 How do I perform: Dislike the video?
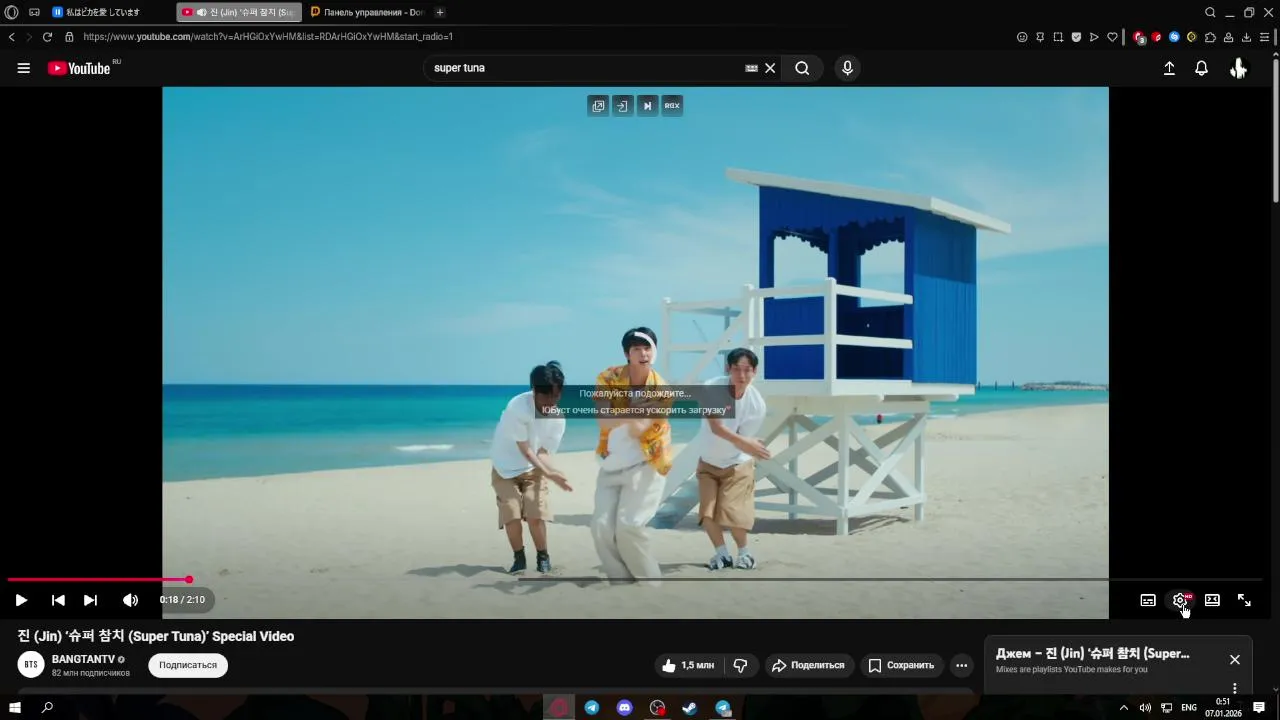point(741,665)
